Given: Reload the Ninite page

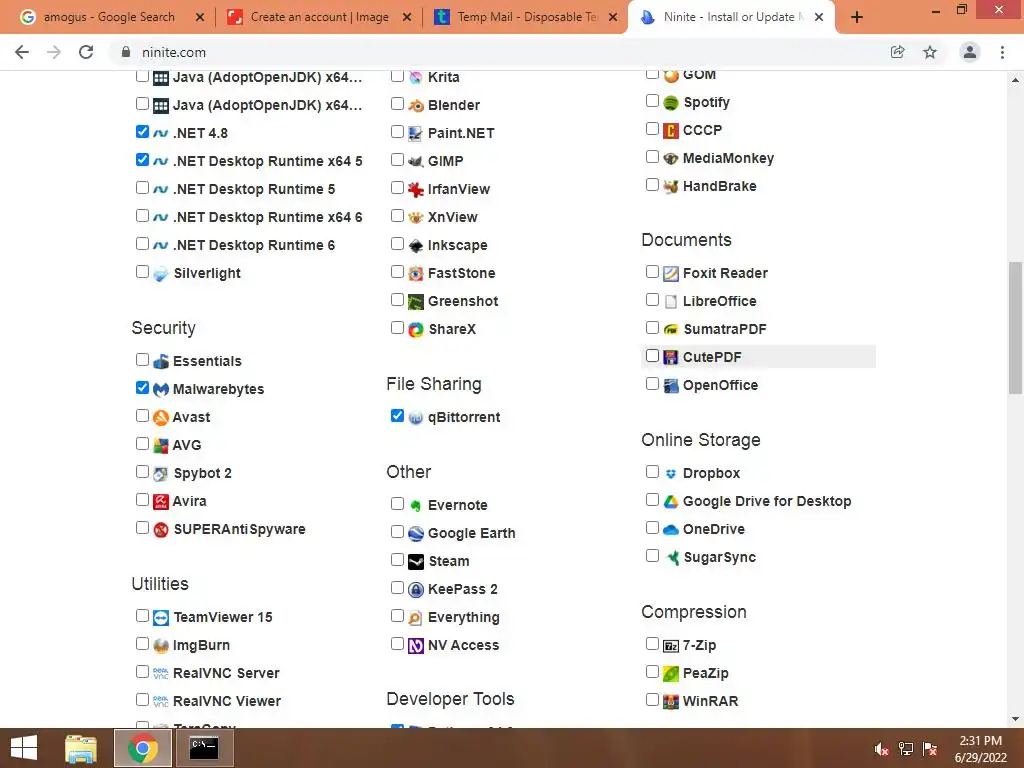Looking at the screenshot, I should tap(86, 52).
